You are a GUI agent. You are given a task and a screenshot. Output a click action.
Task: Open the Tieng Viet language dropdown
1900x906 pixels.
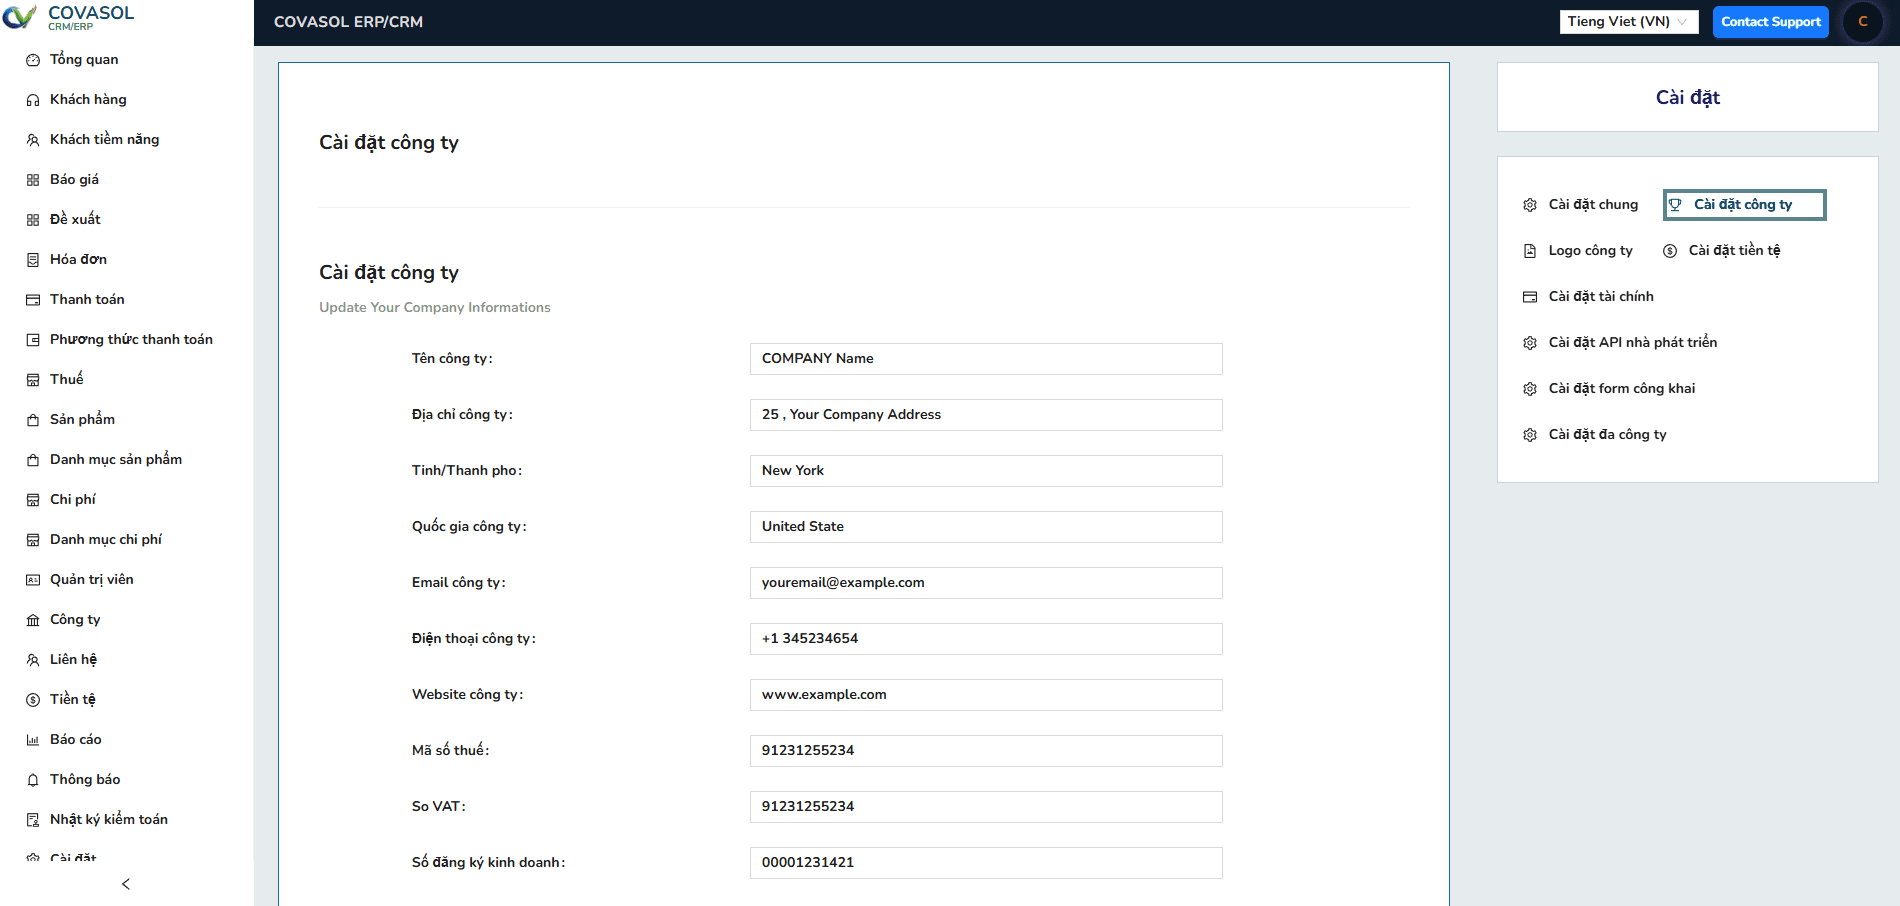(1628, 21)
